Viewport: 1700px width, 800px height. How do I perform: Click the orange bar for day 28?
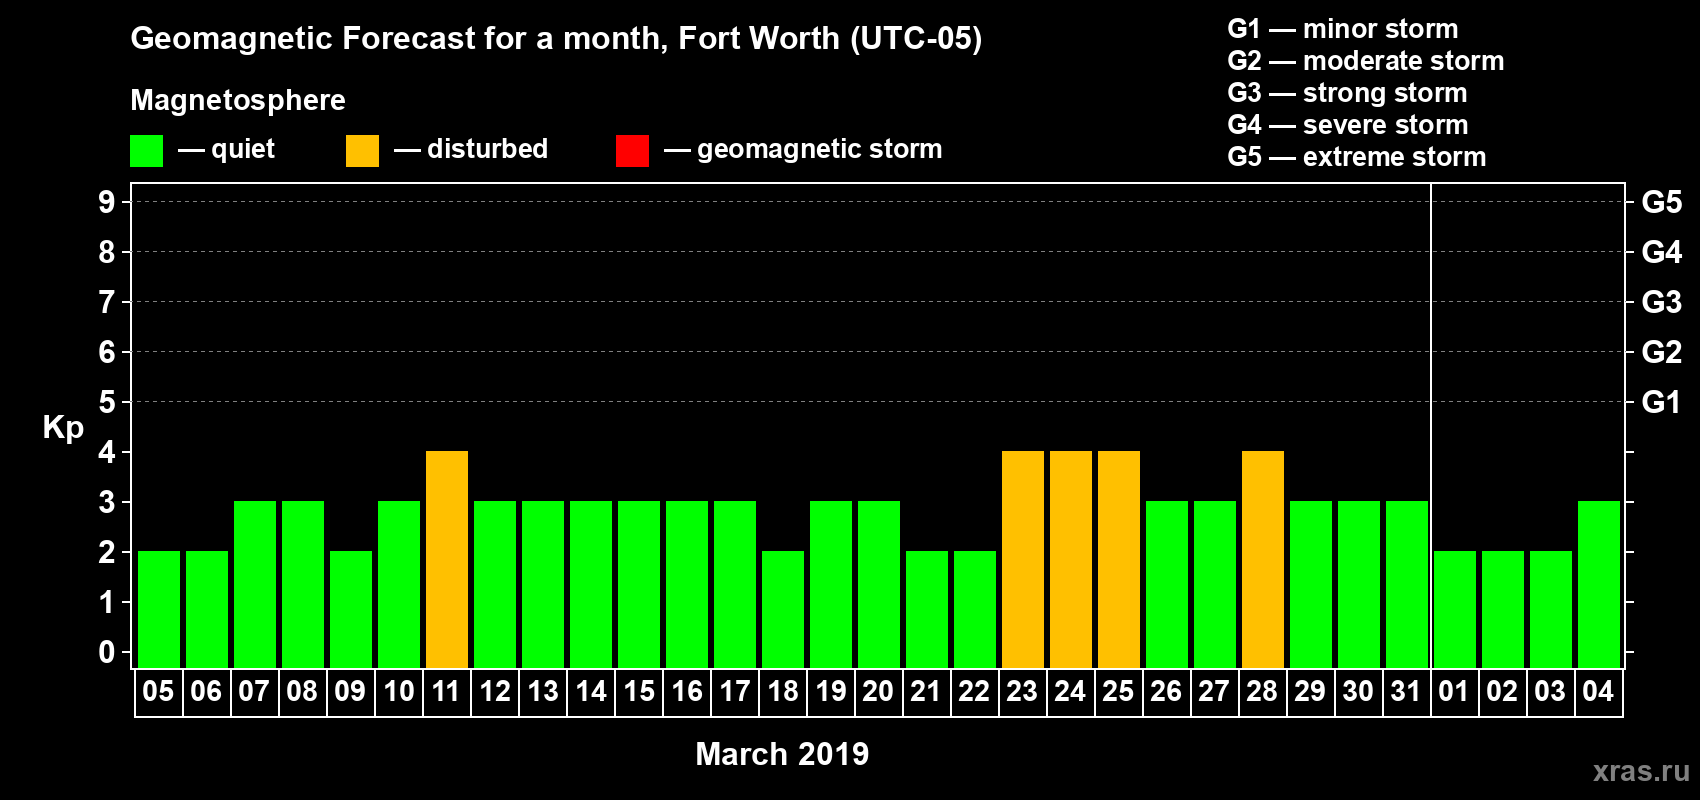[1263, 559]
